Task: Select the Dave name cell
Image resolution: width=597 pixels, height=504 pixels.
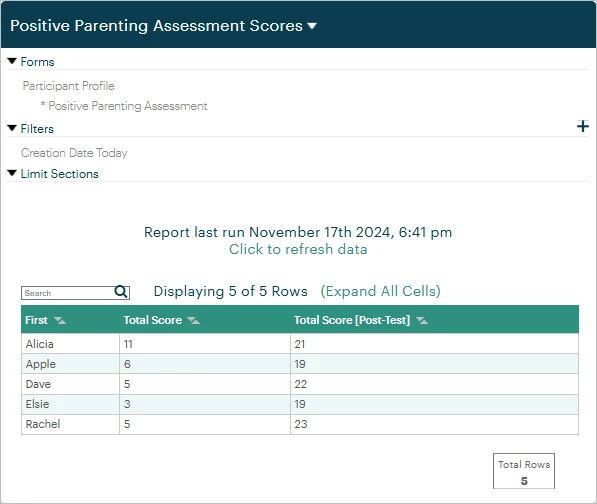Action: pos(70,384)
